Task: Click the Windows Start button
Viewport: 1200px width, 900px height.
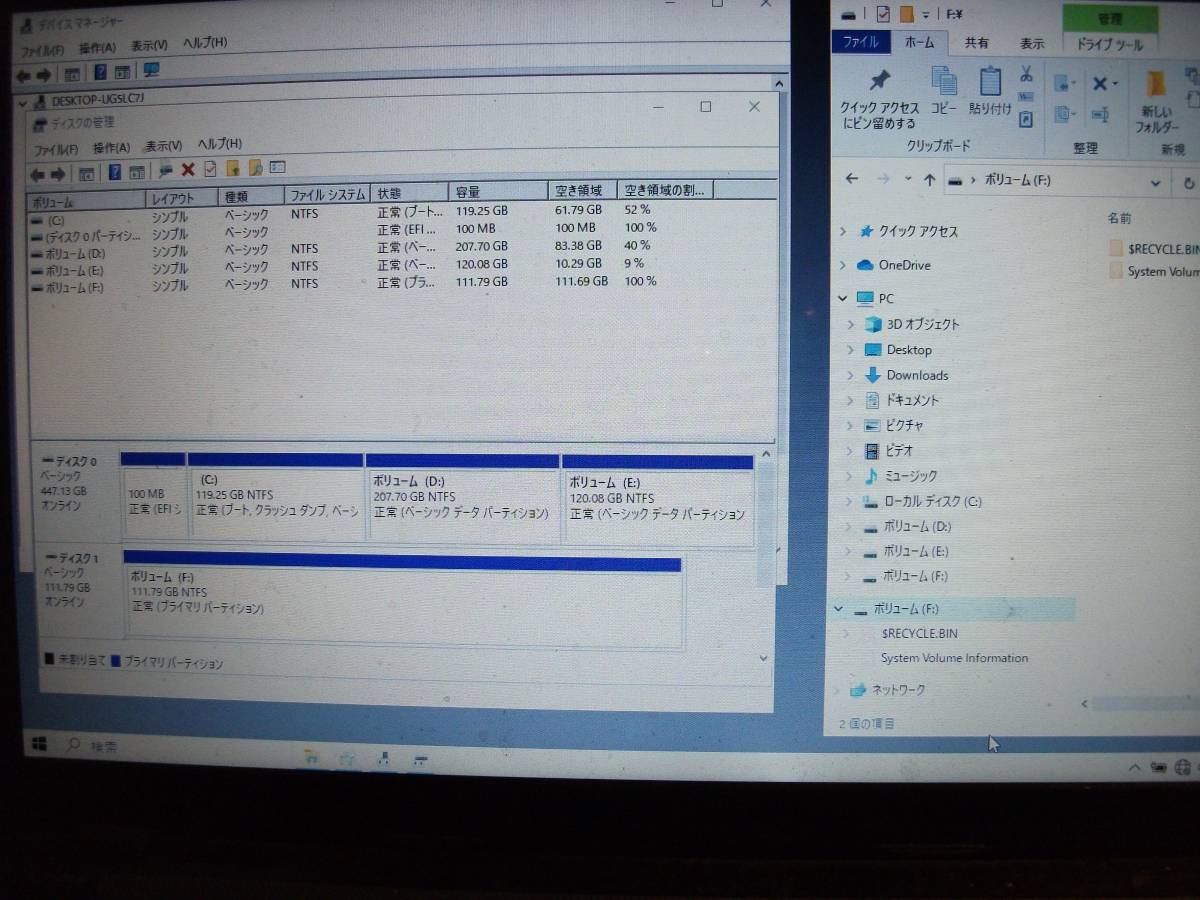Action: 40,744
